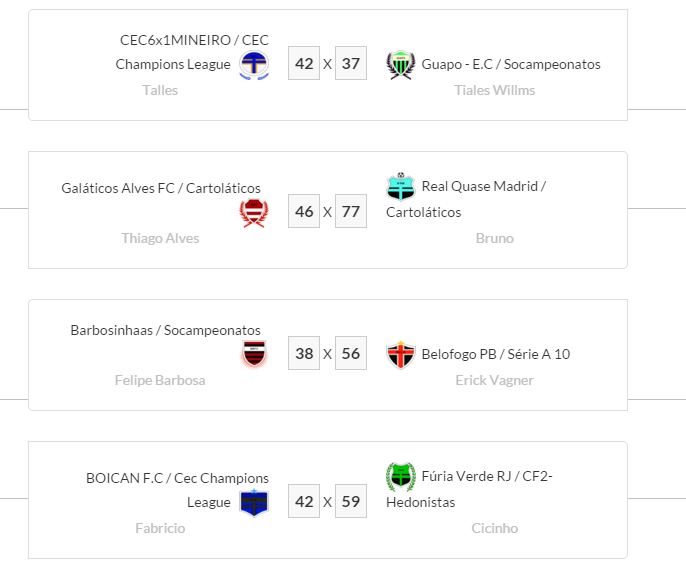Viewport: 686px width, 570px height.
Task: Open Belofogo PB / Série A 10 team
Action: [x=496, y=354]
